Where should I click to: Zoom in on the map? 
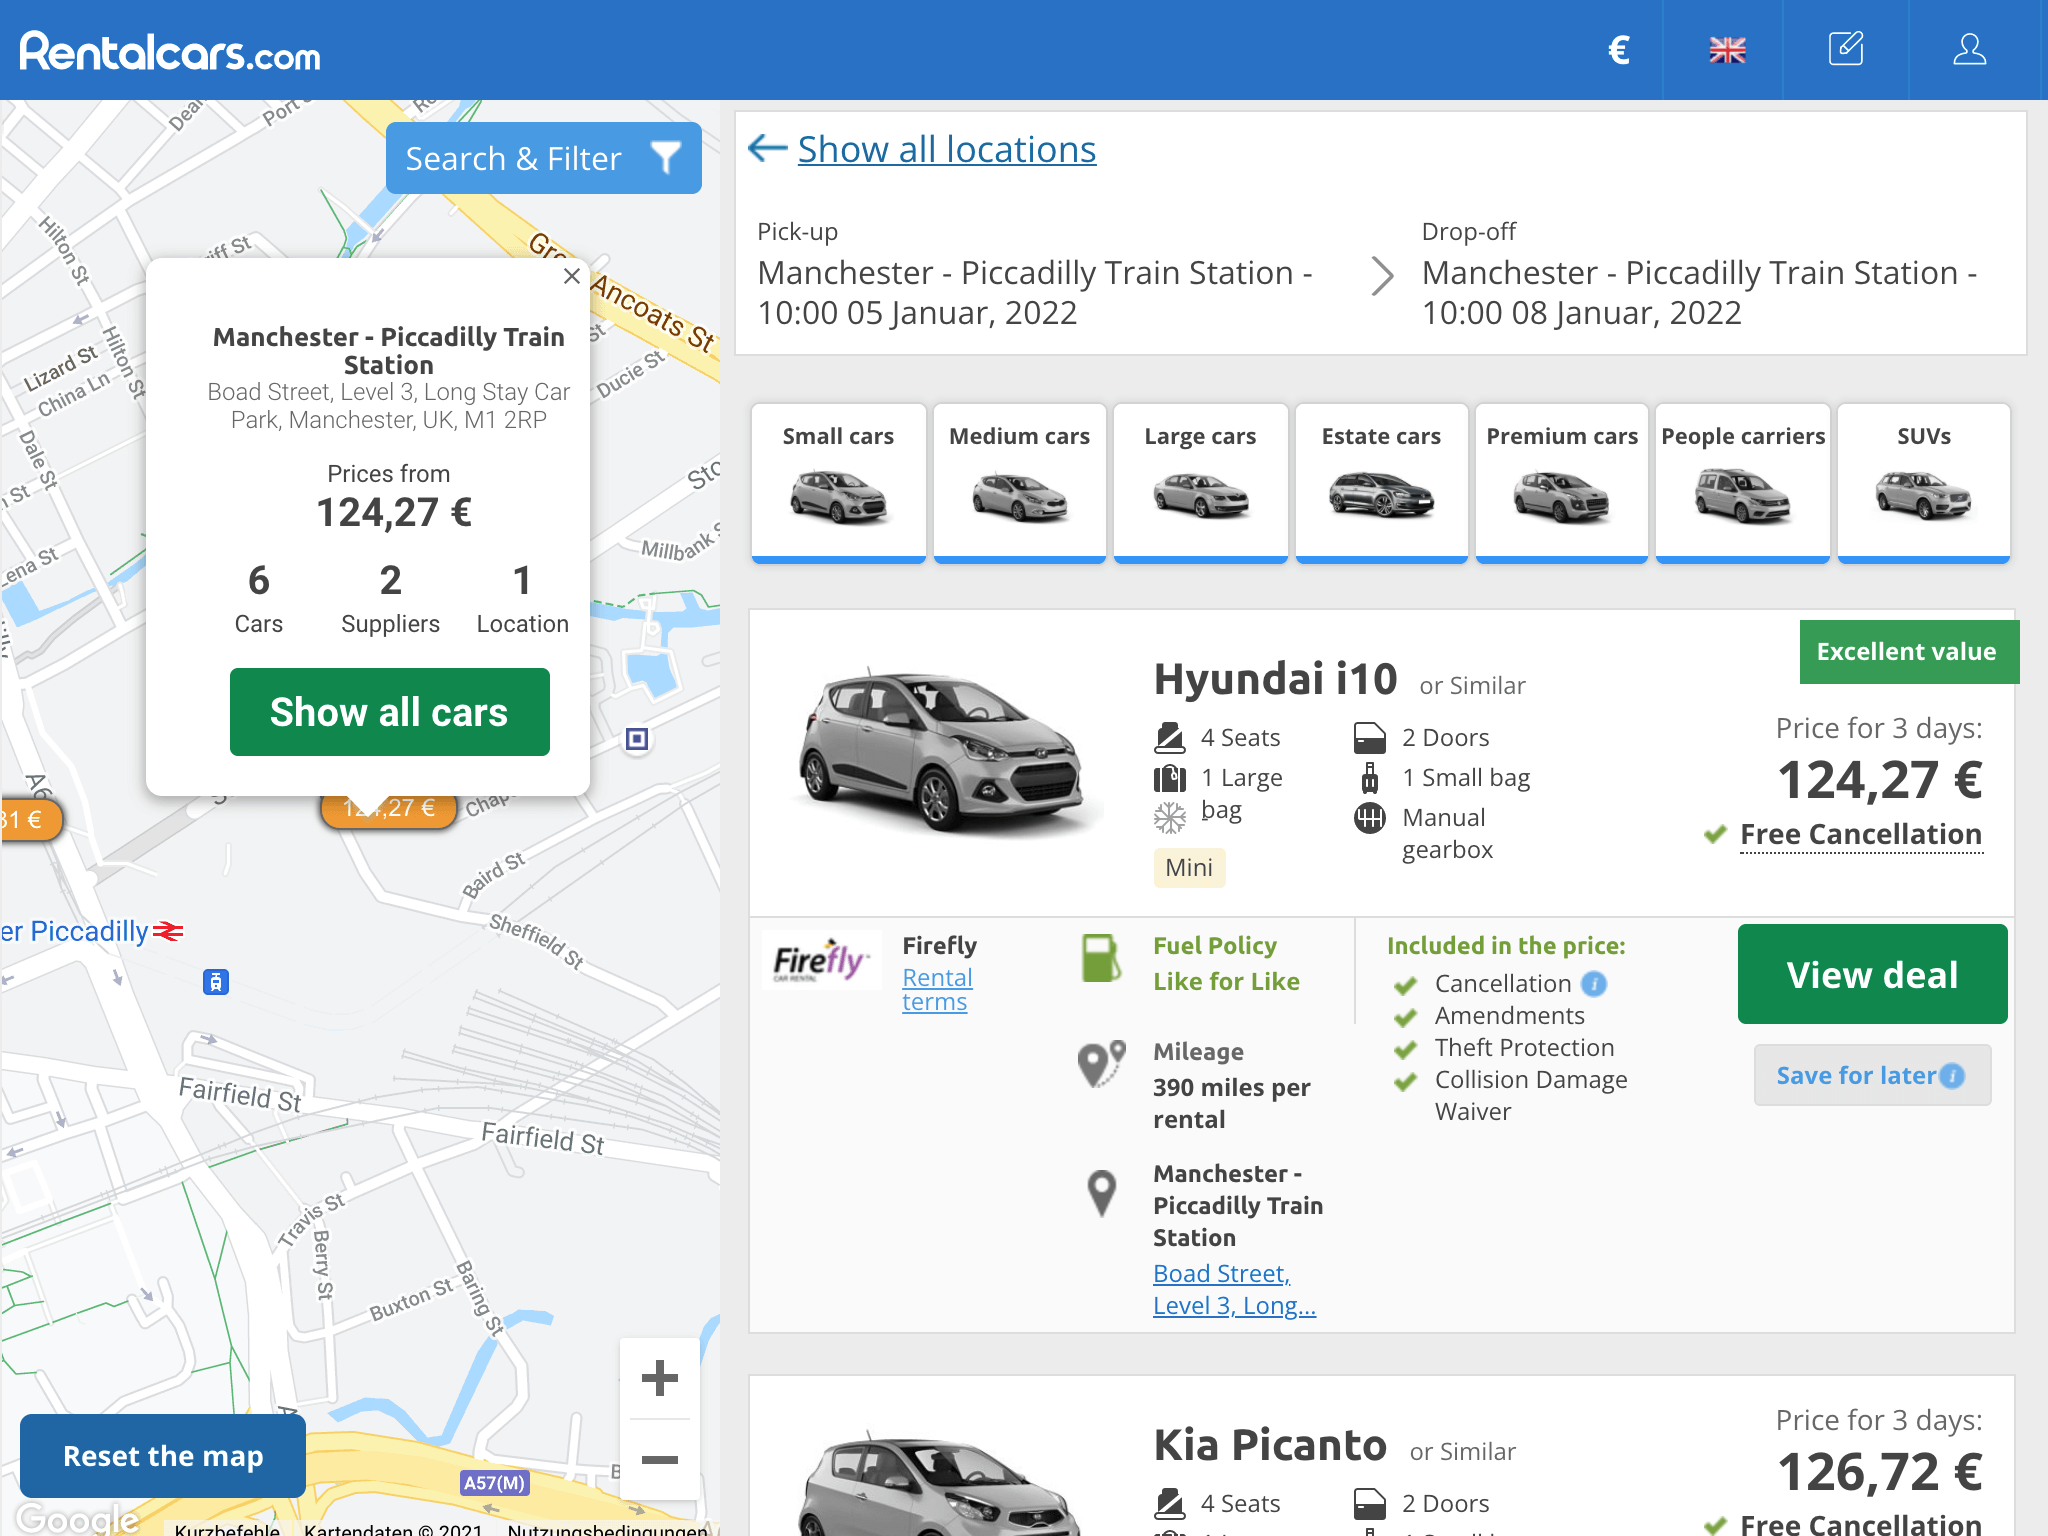tap(660, 1378)
